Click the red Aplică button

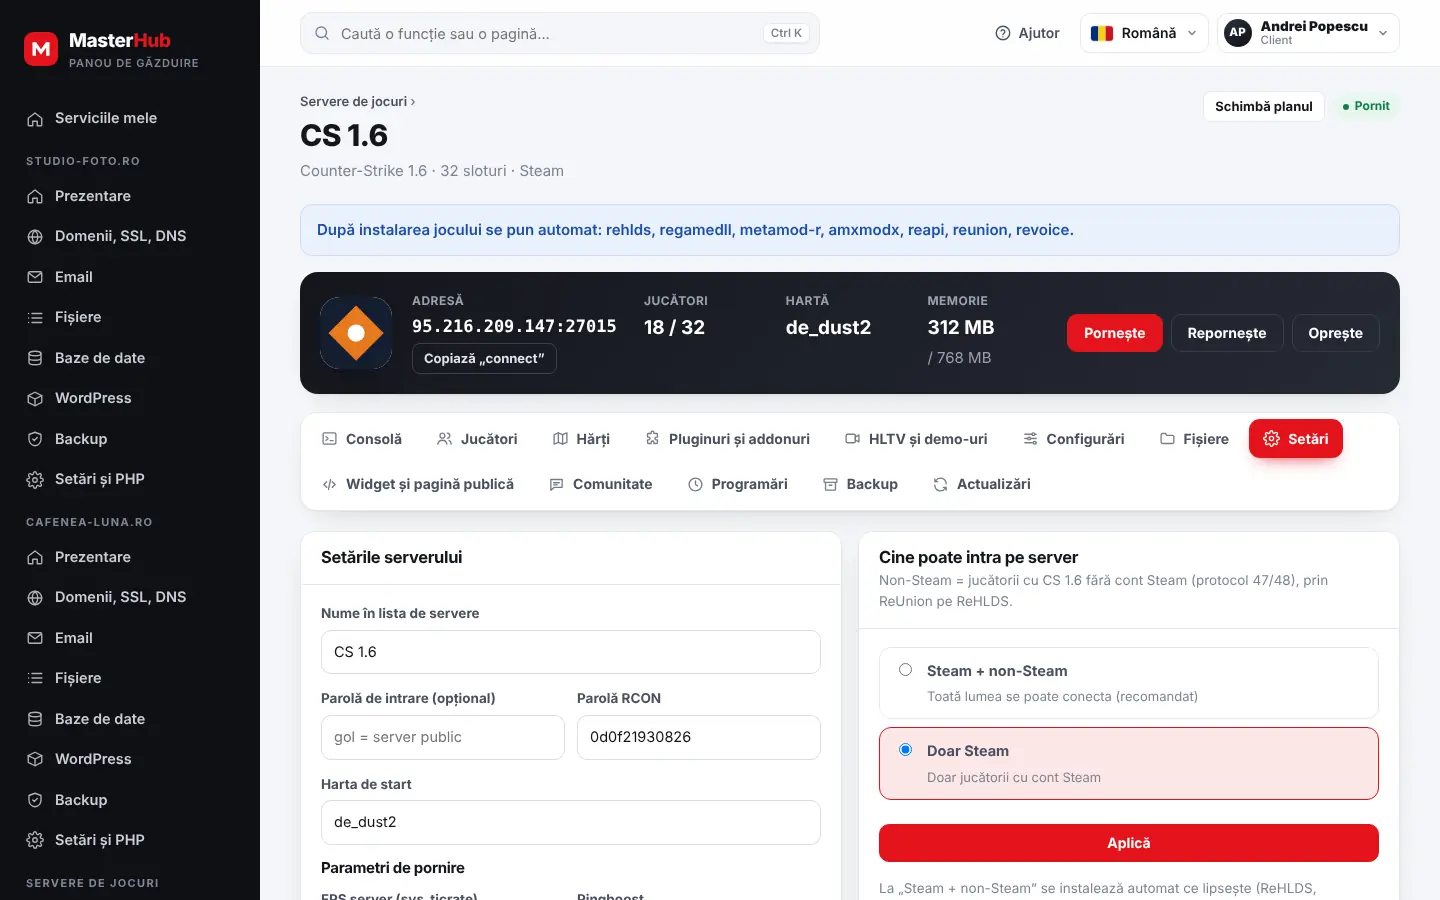click(x=1129, y=843)
